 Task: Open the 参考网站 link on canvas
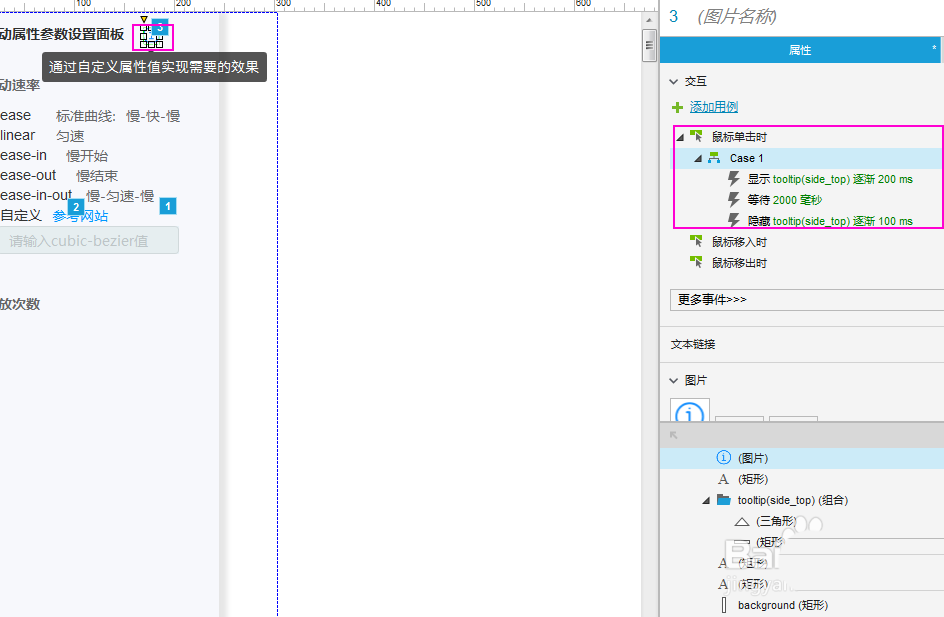tap(81, 215)
